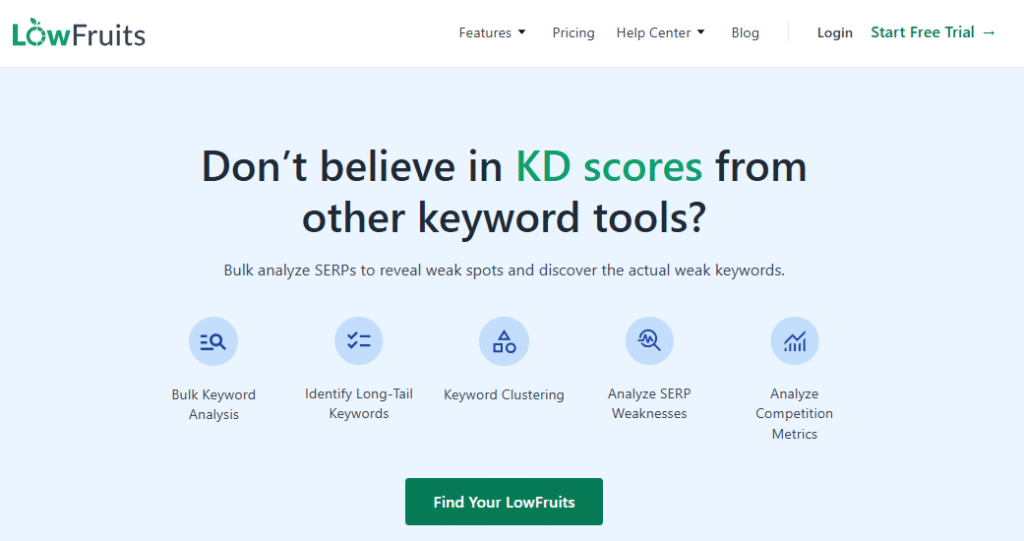Click the Keyword Clustering shapes icon

click(x=503, y=342)
